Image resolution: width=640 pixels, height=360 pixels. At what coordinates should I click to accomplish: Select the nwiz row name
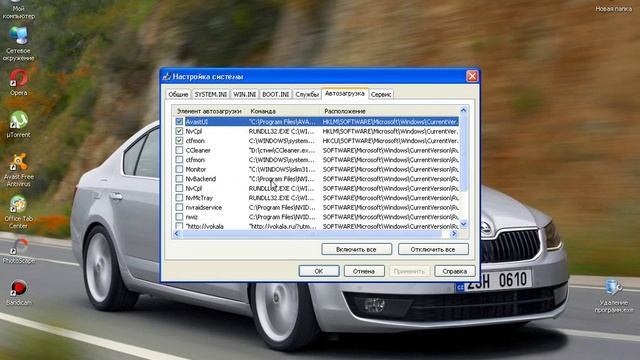tap(191, 217)
